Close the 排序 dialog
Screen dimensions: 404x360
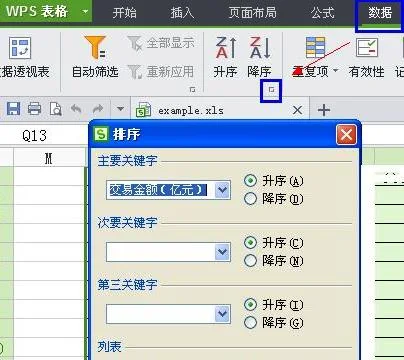tap(346, 135)
